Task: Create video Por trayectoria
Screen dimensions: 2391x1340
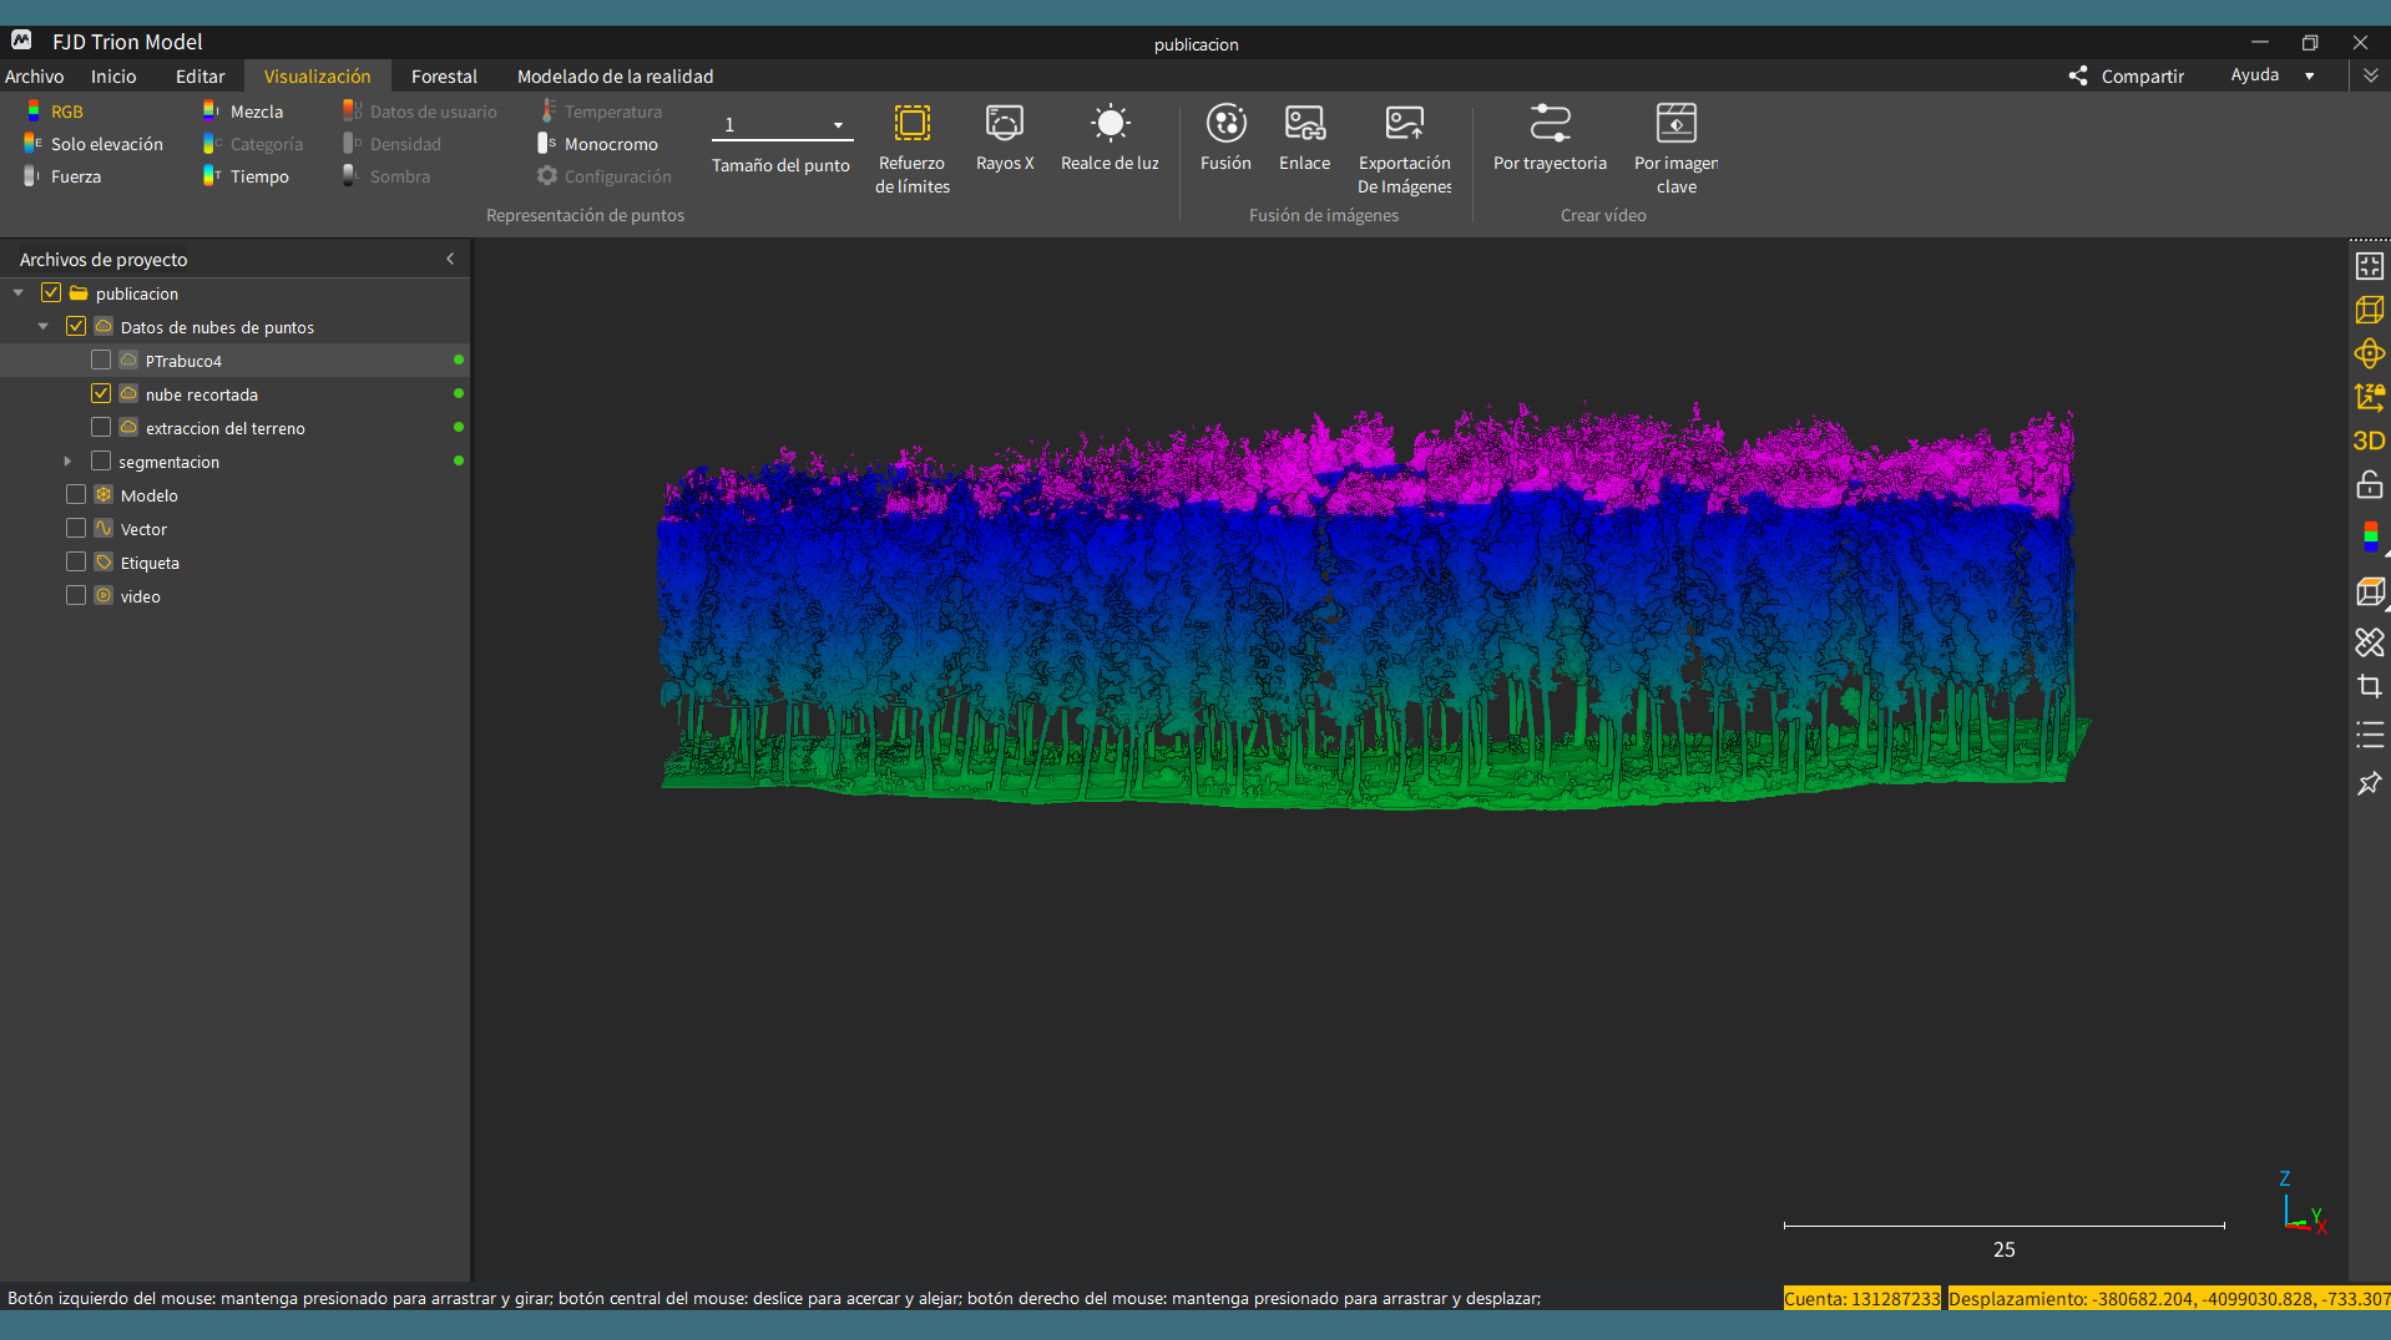Action: [1549, 138]
